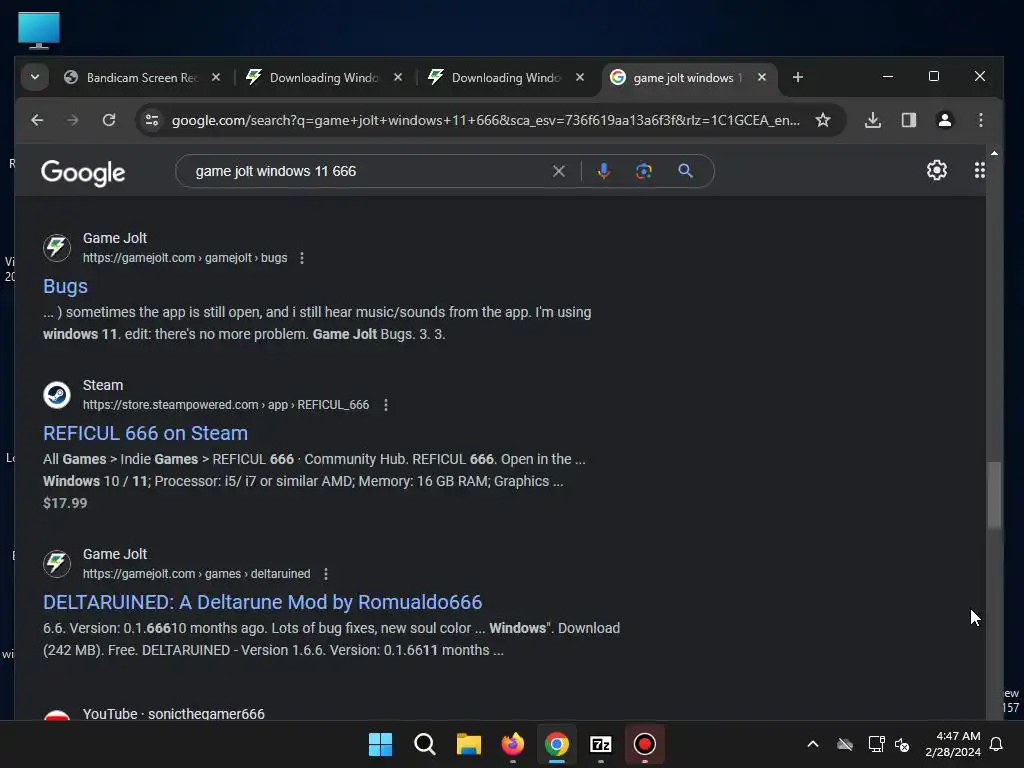Start voice search with microphone

click(604, 171)
